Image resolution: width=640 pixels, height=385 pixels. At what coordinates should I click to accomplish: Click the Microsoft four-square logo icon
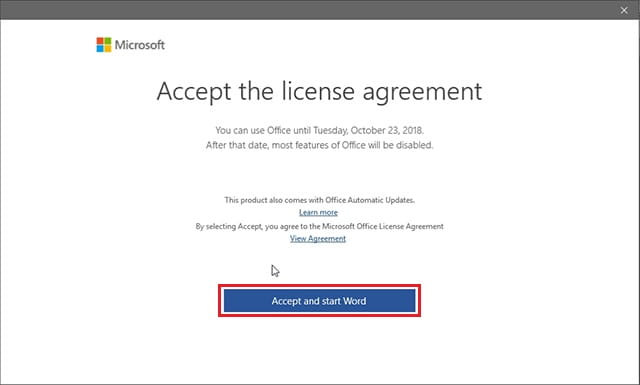pos(104,45)
